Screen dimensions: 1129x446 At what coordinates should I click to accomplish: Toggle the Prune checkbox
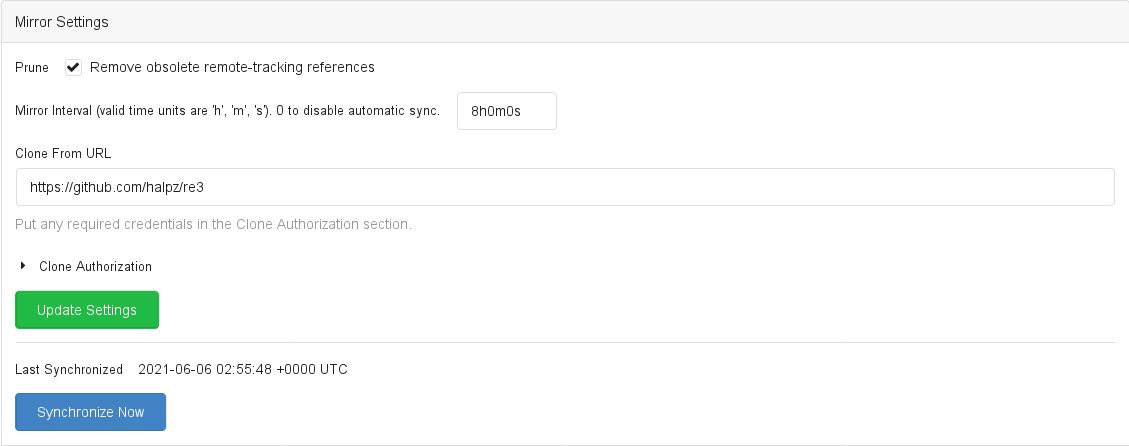coord(73,68)
